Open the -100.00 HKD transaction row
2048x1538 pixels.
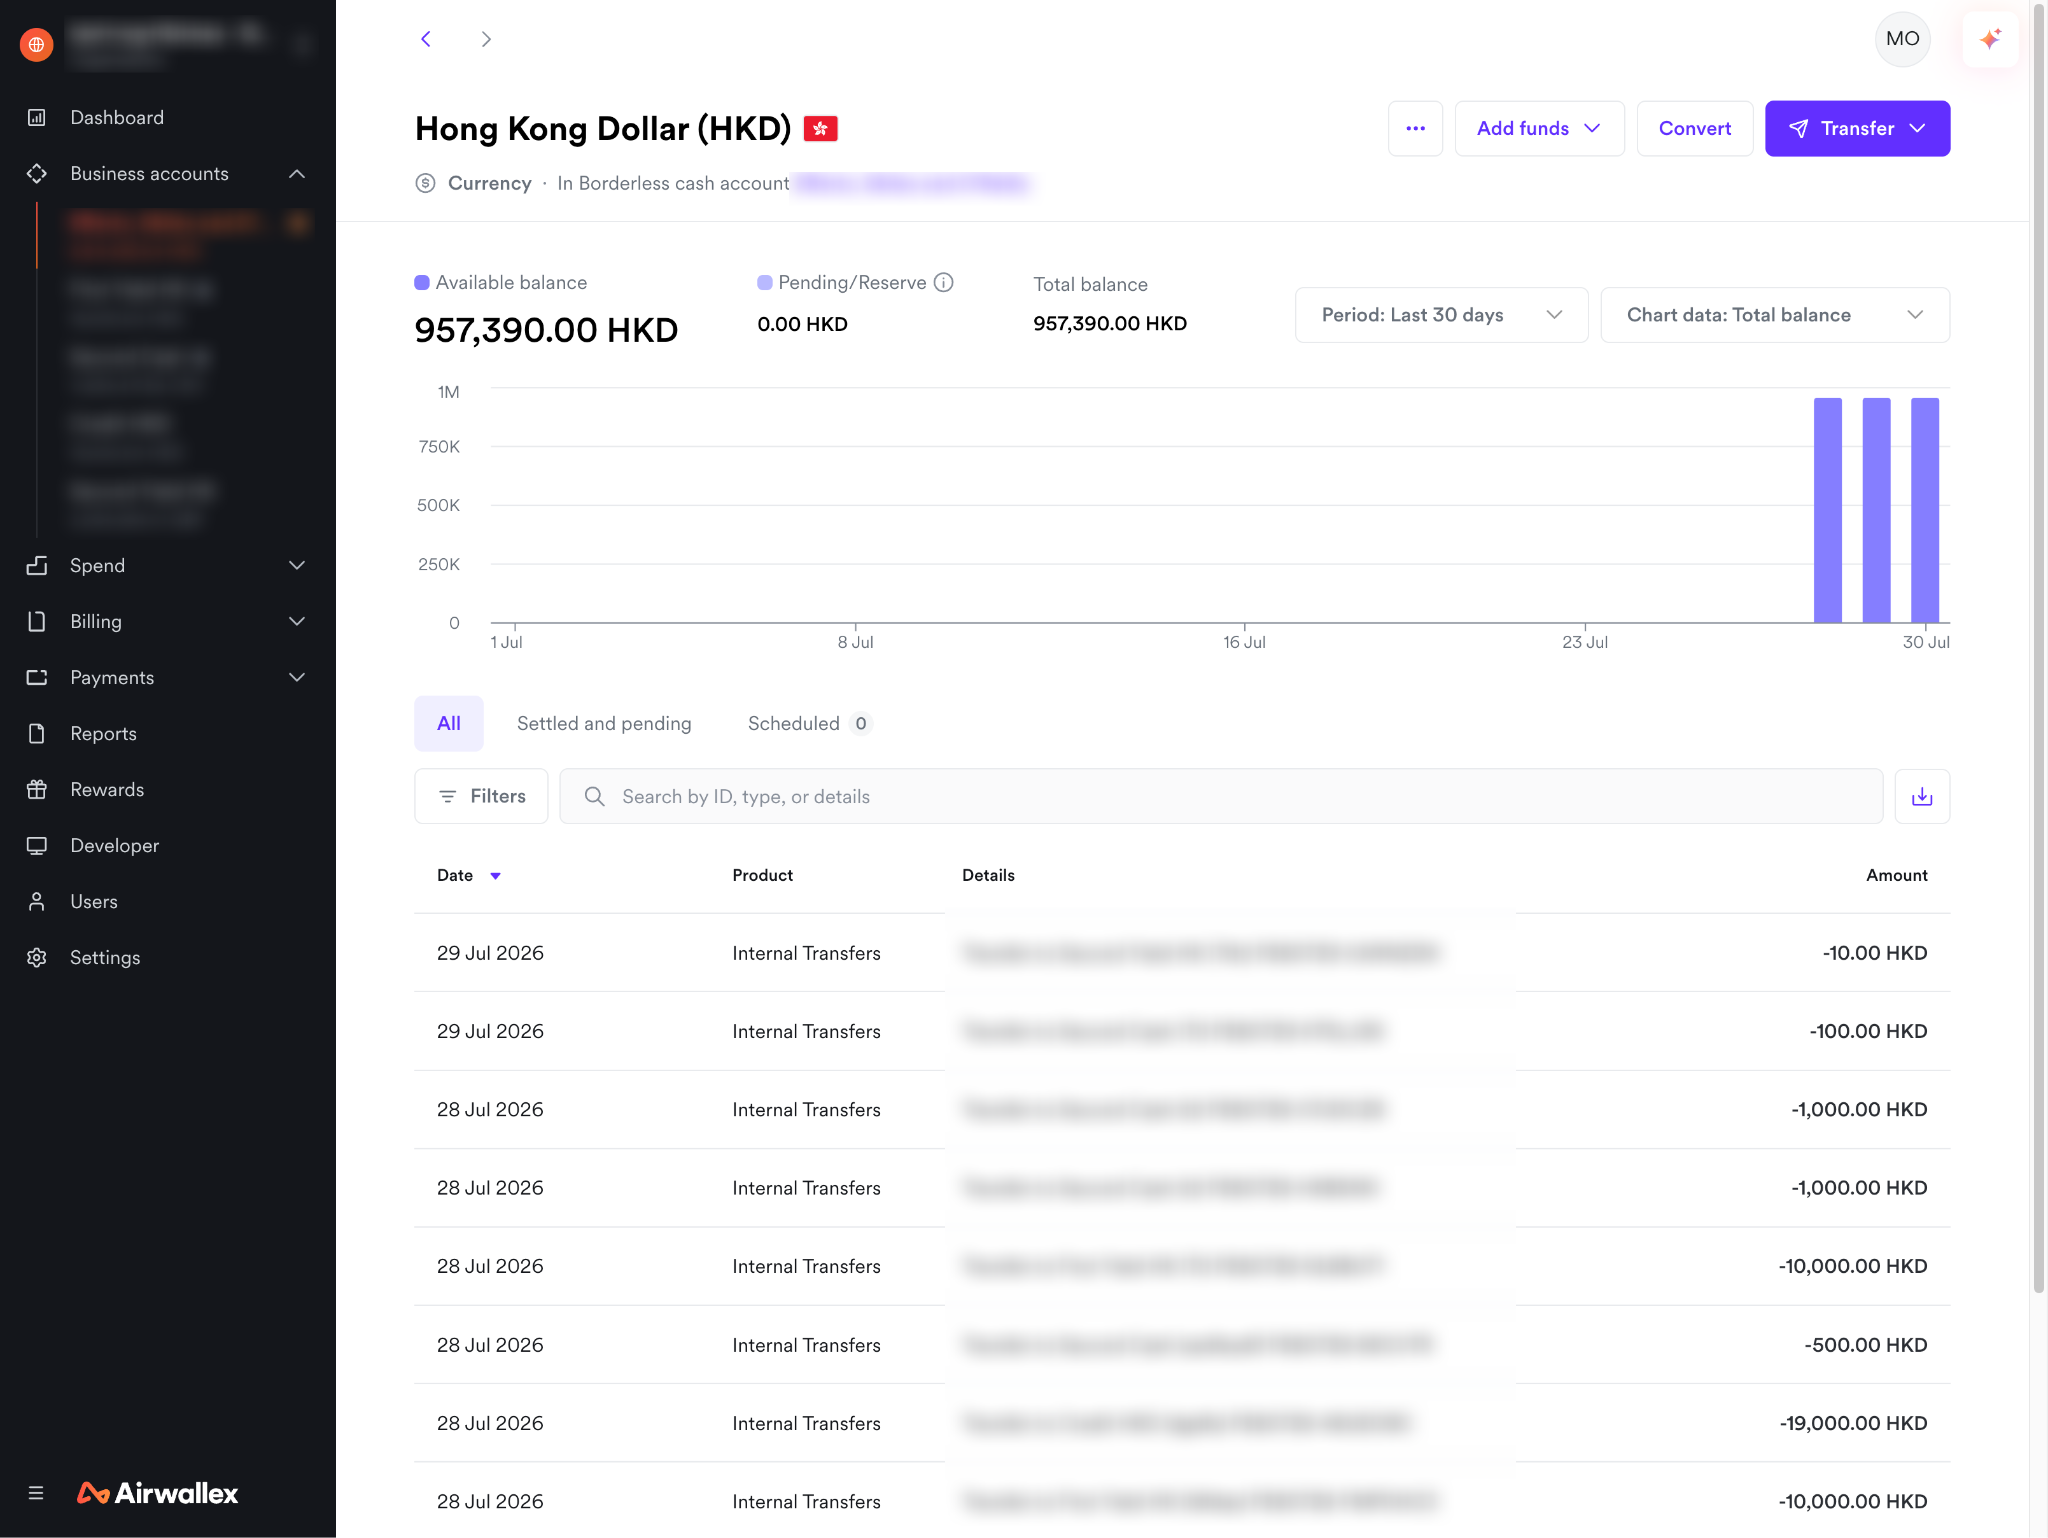coord(1182,1031)
